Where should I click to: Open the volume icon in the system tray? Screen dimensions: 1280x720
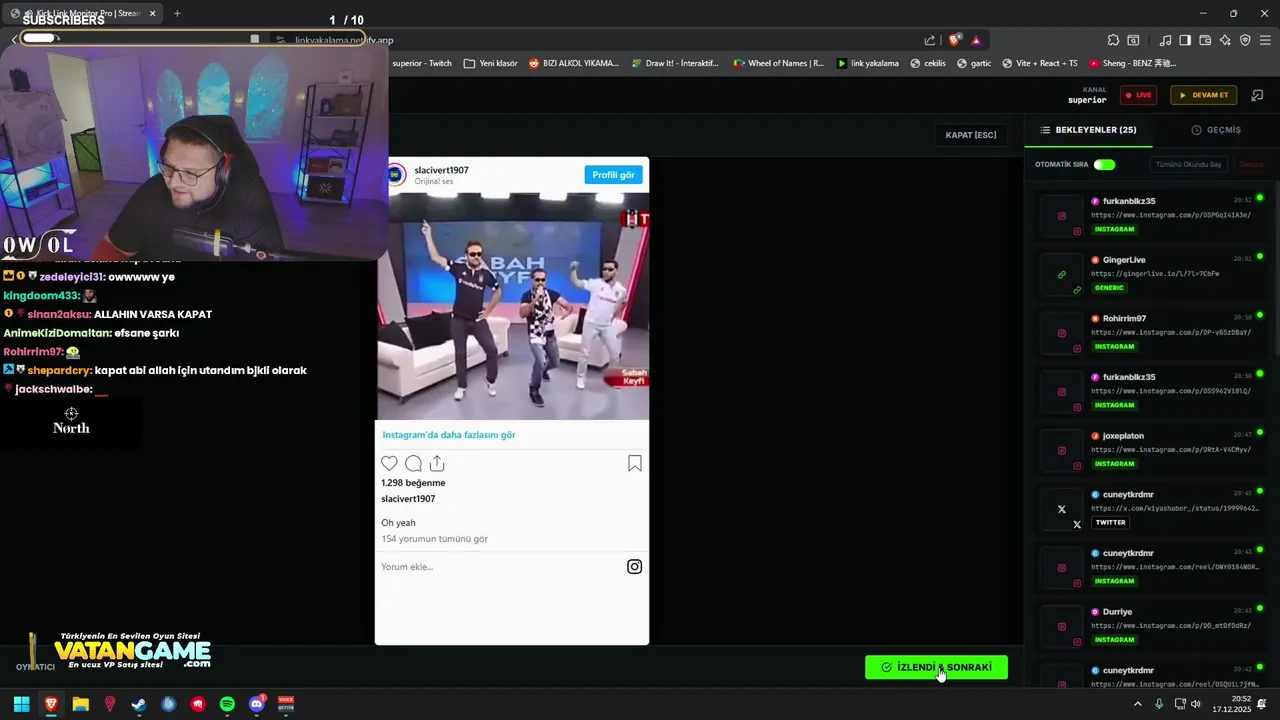coord(1197,704)
